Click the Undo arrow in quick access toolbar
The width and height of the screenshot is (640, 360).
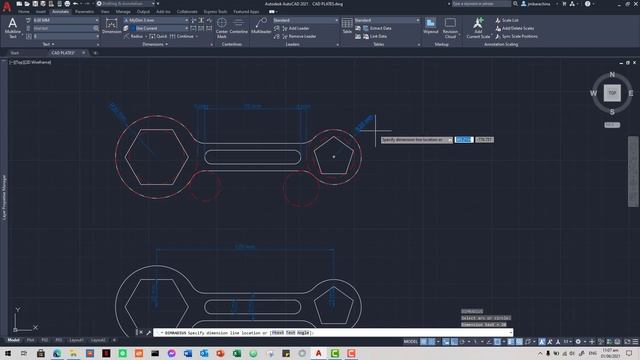(x=76, y=4)
